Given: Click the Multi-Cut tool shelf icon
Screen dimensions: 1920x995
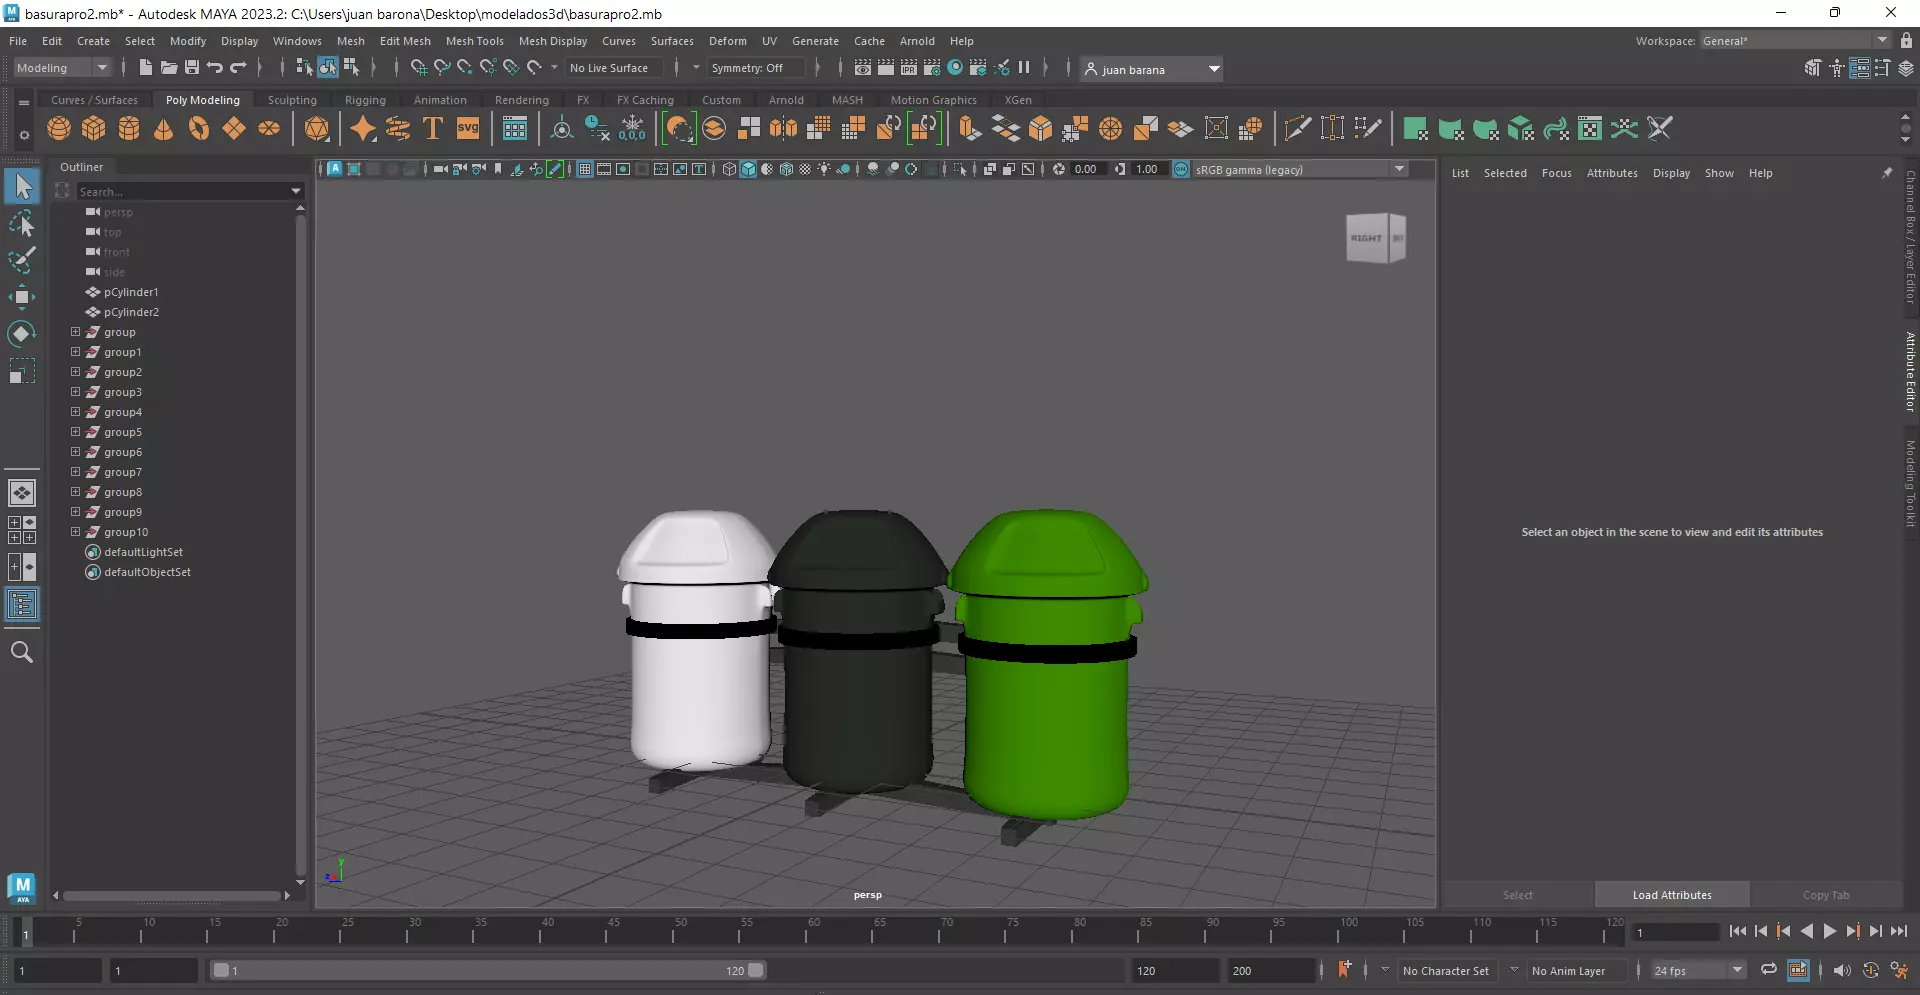Looking at the screenshot, I should (1298, 128).
